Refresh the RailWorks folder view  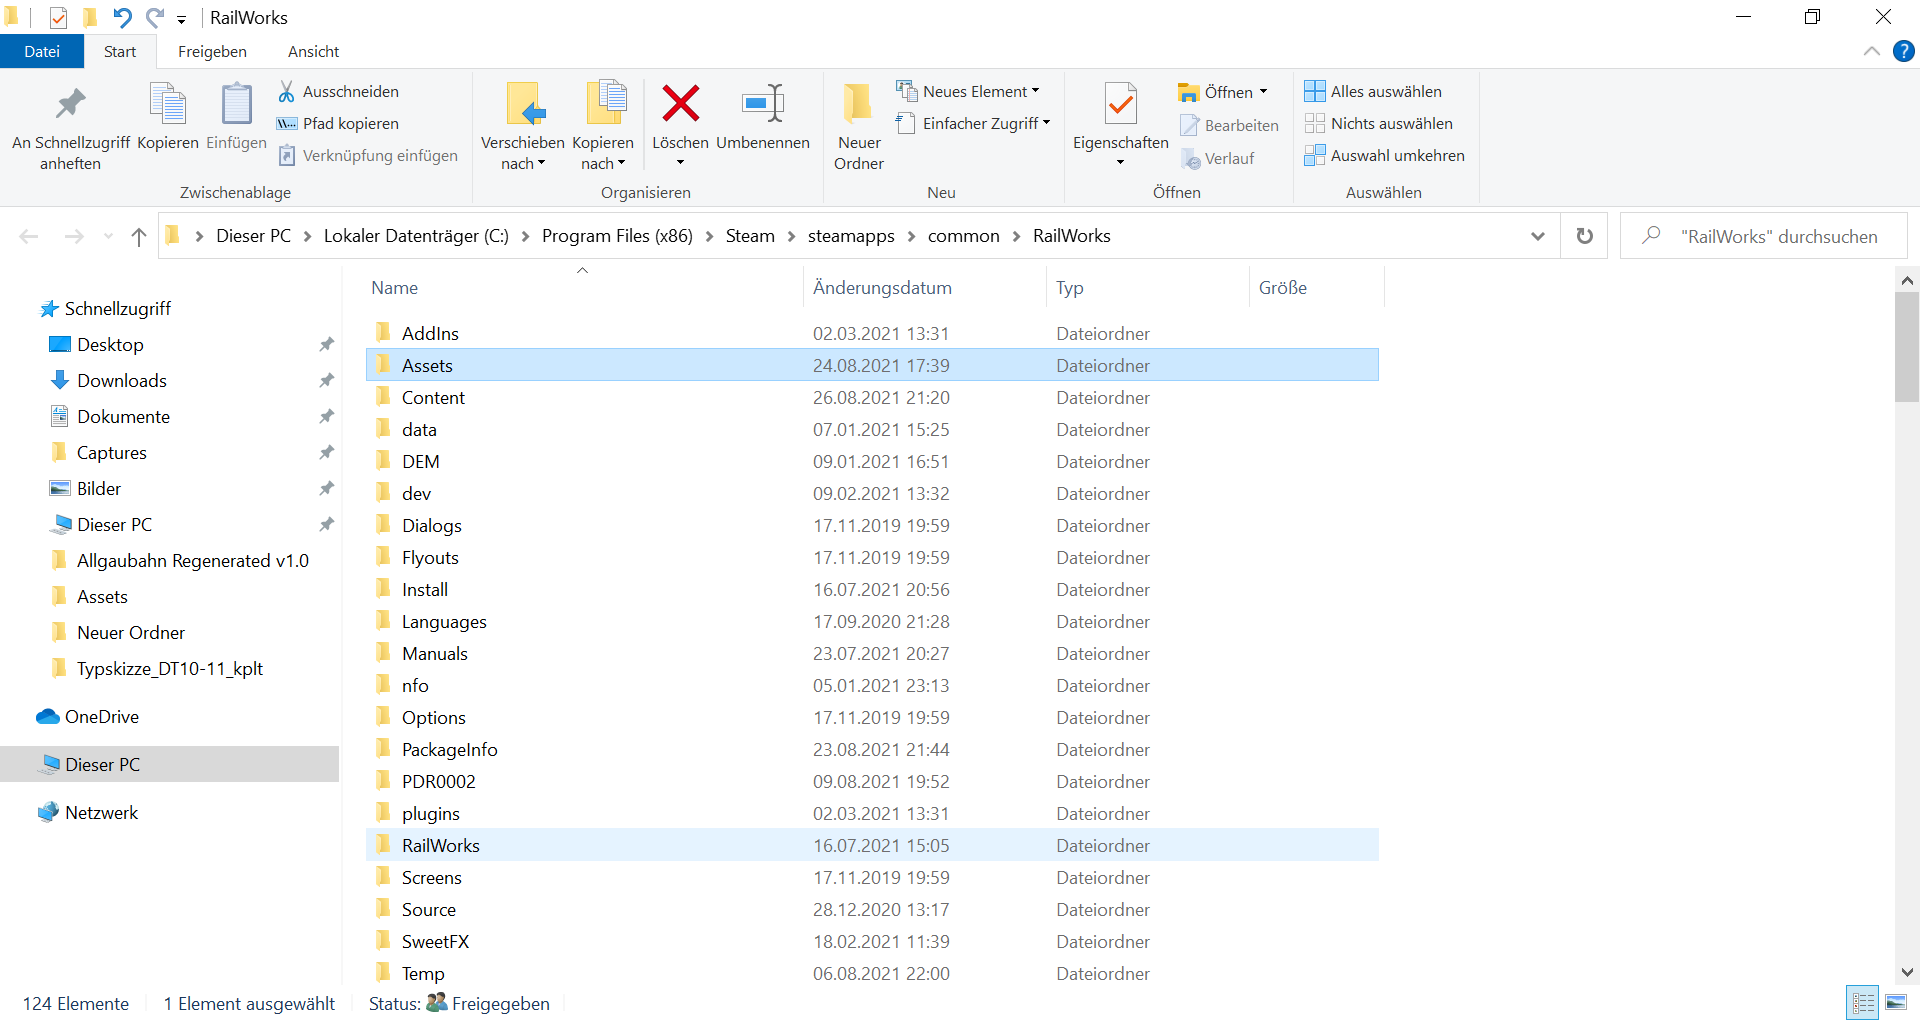[x=1585, y=236]
